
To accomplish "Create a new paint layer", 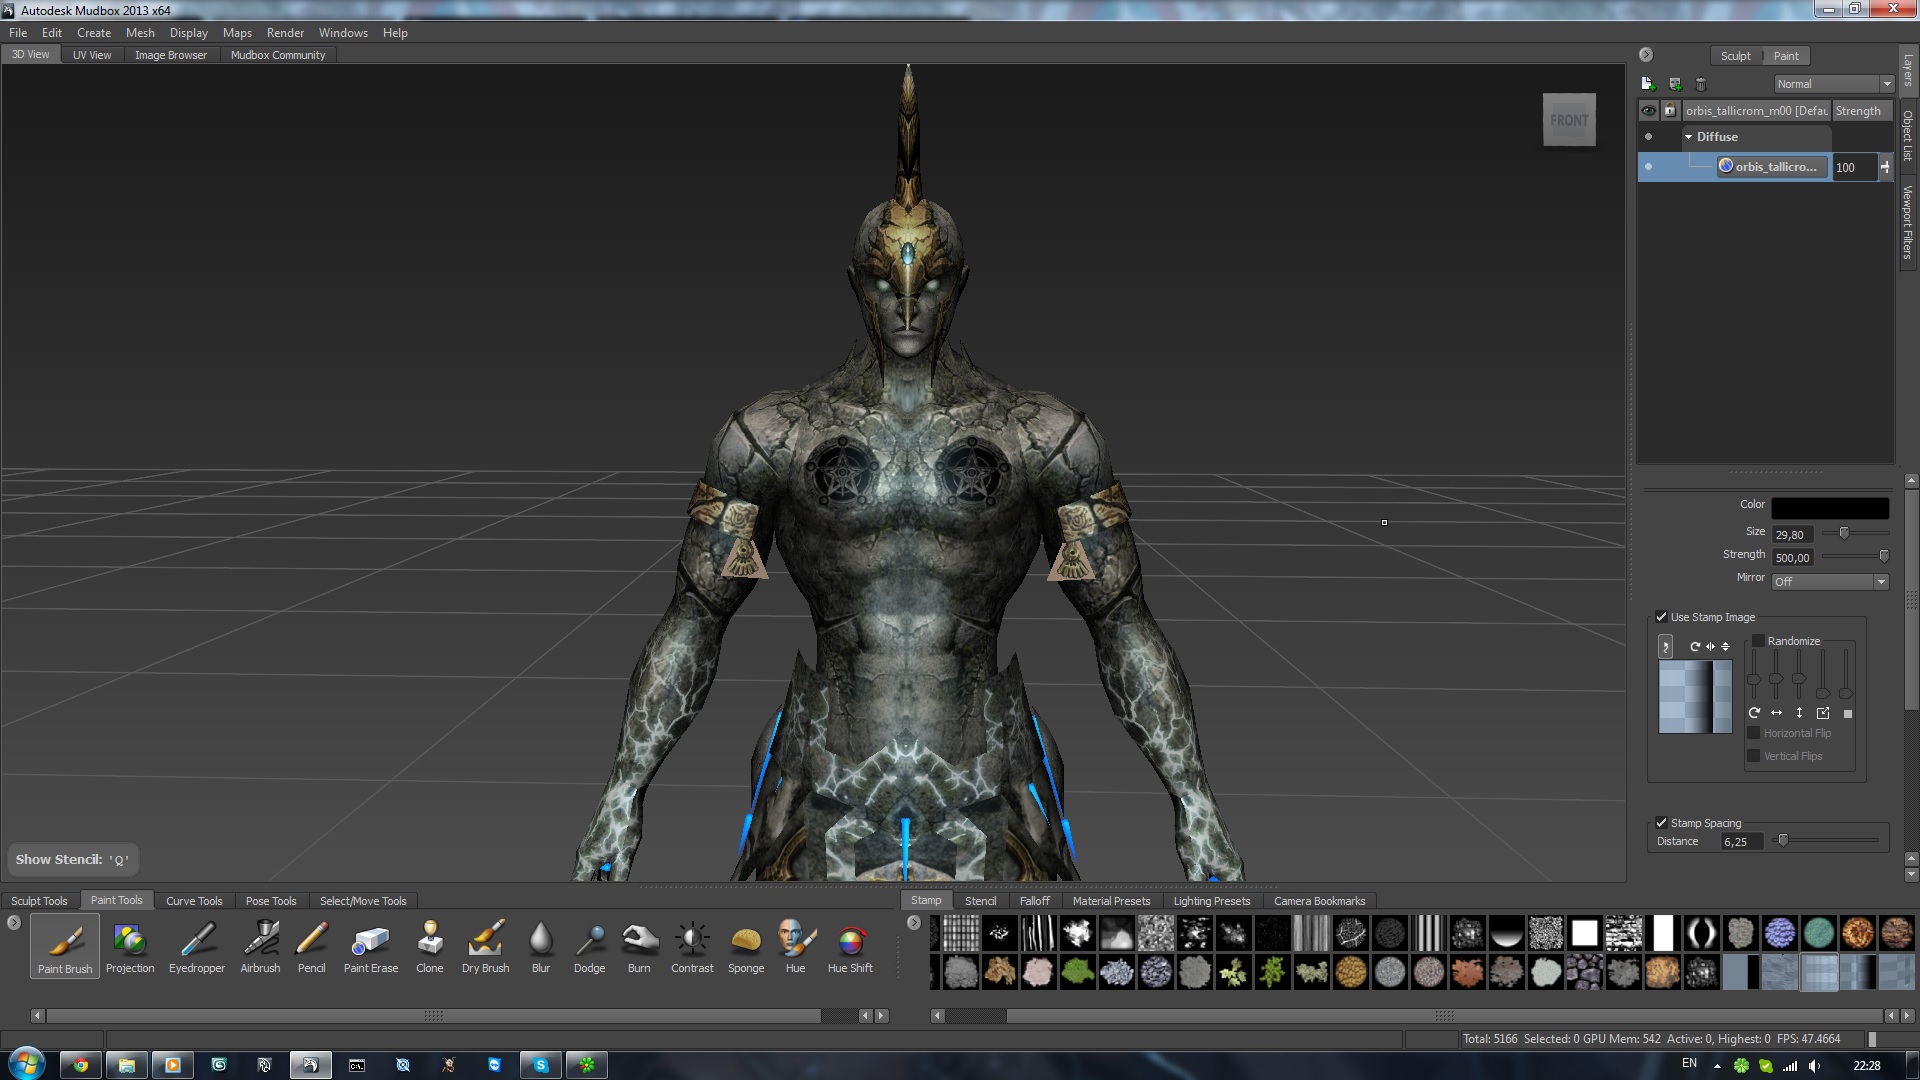I will [1648, 84].
